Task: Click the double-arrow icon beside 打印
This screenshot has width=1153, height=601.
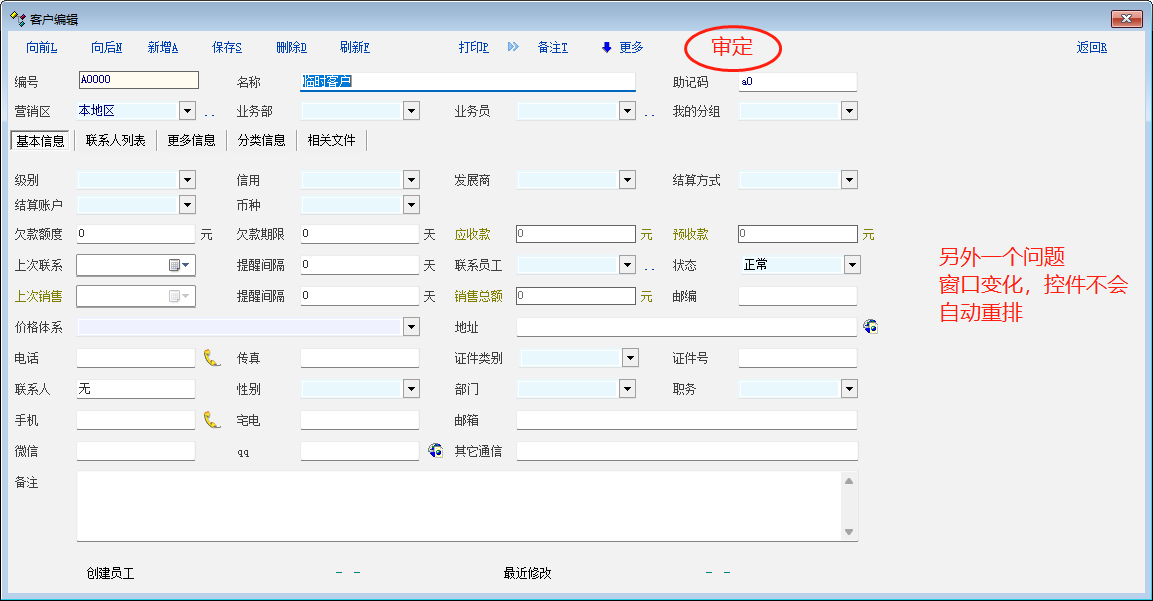Action: [x=513, y=47]
